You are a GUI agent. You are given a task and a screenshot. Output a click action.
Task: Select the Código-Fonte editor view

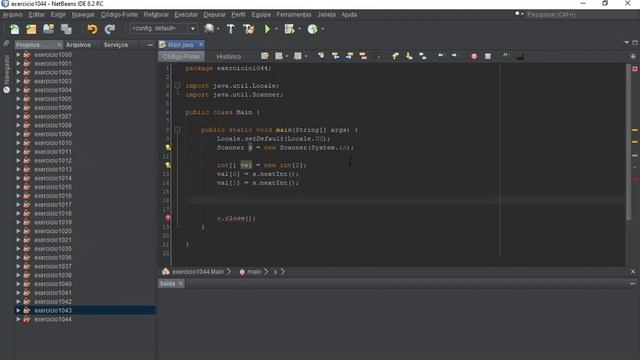coord(181,57)
